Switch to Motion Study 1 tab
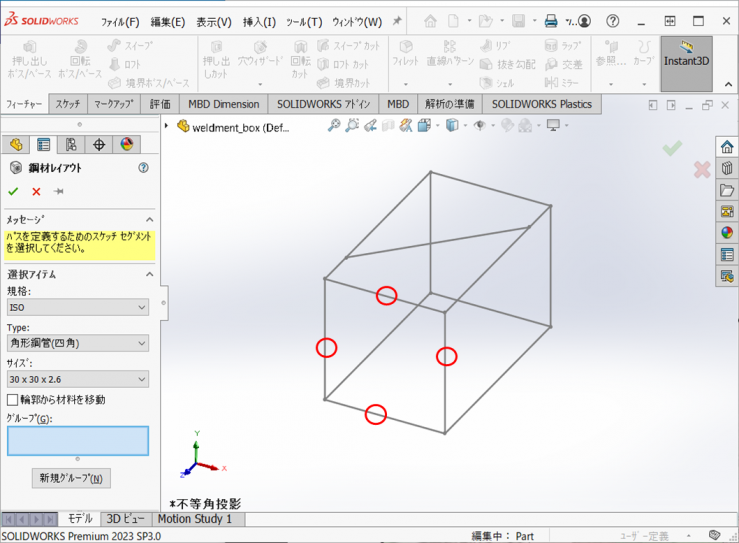 click(x=195, y=519)
